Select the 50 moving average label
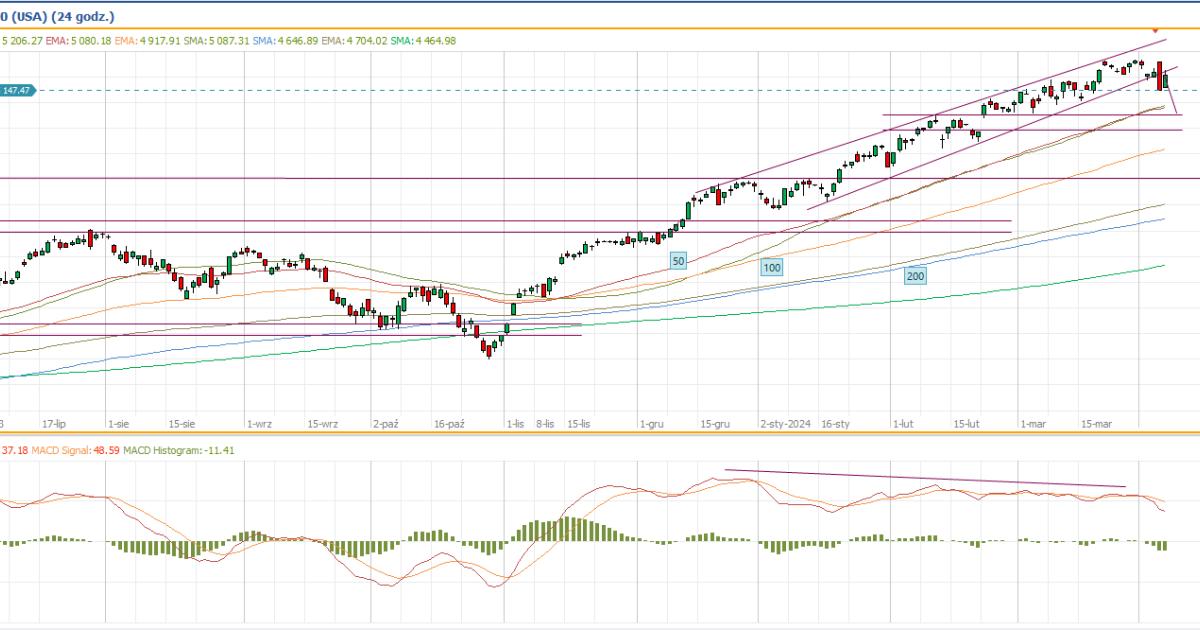Image resolution: width=1200 pixels, height=630 pixels. pyautogui.click(x=678, y=260)
